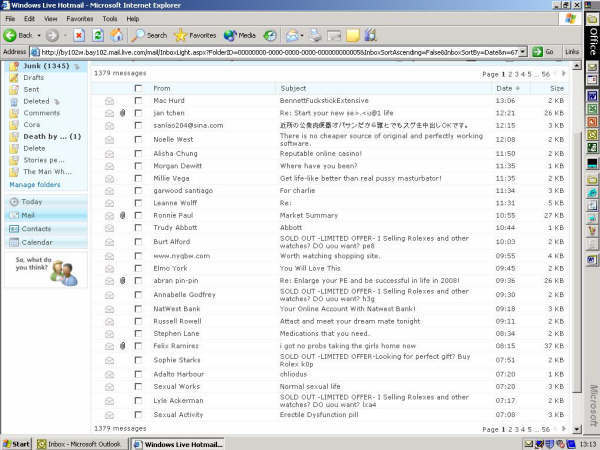Click the IE Back button
The height and width of the screenshot is (450, 600).
(x=18, y=36)
